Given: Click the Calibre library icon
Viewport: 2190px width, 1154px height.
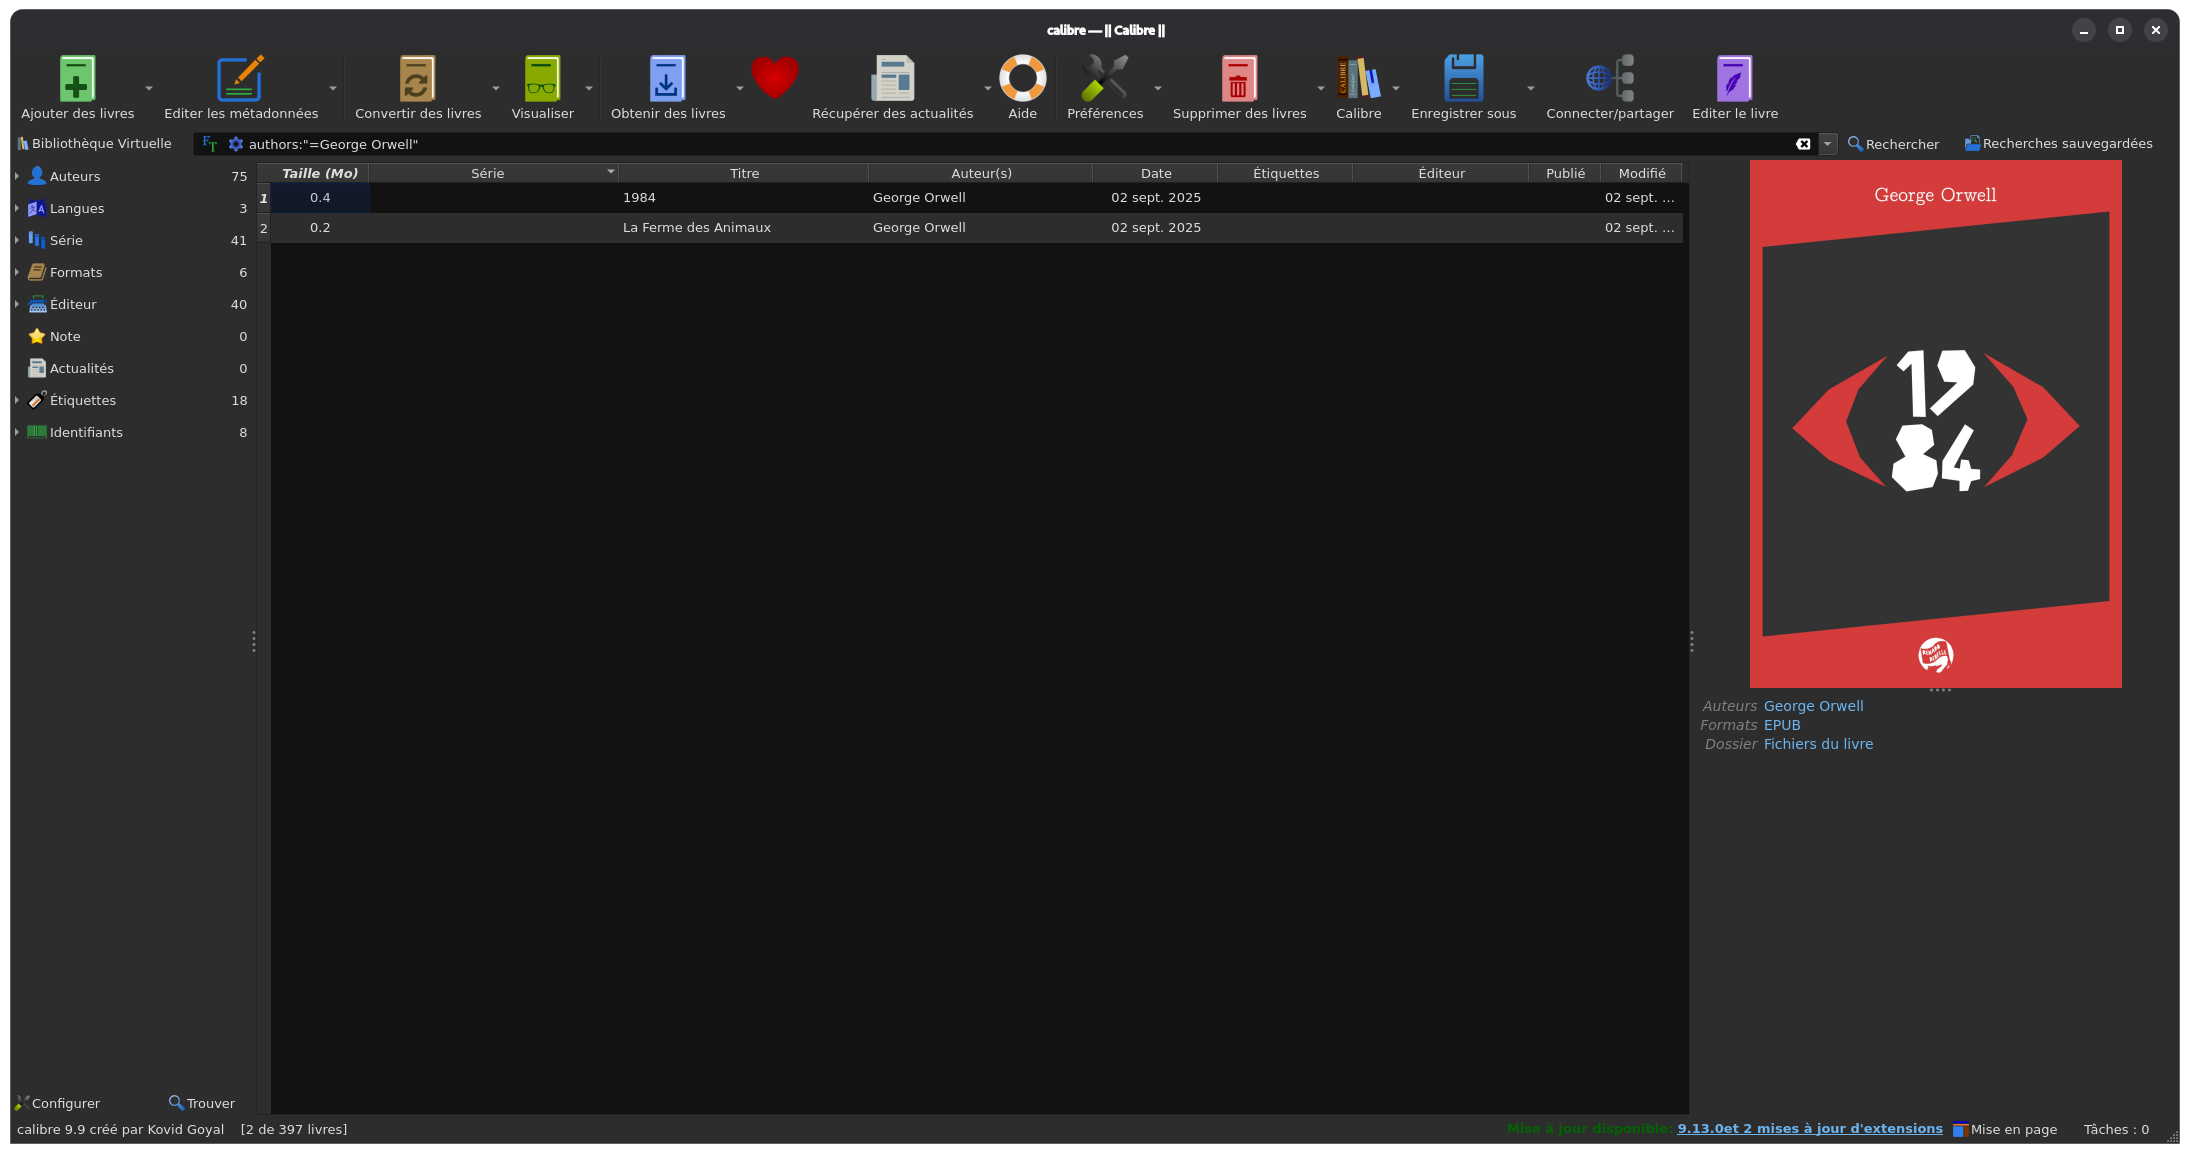Looking at the screenshot, I should [1358, 78].
